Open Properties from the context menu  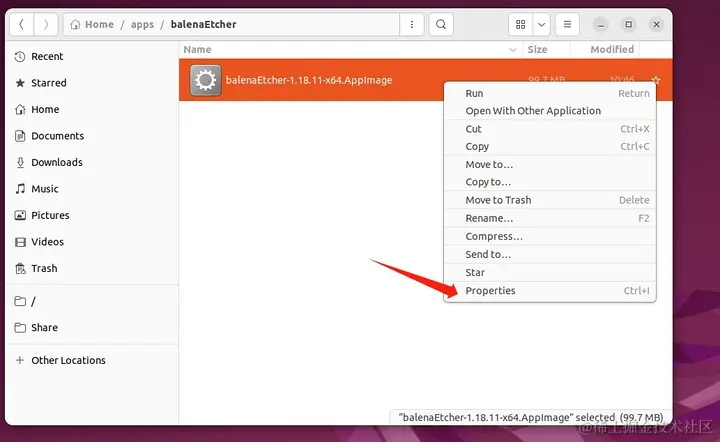click(x=550, y=291)
